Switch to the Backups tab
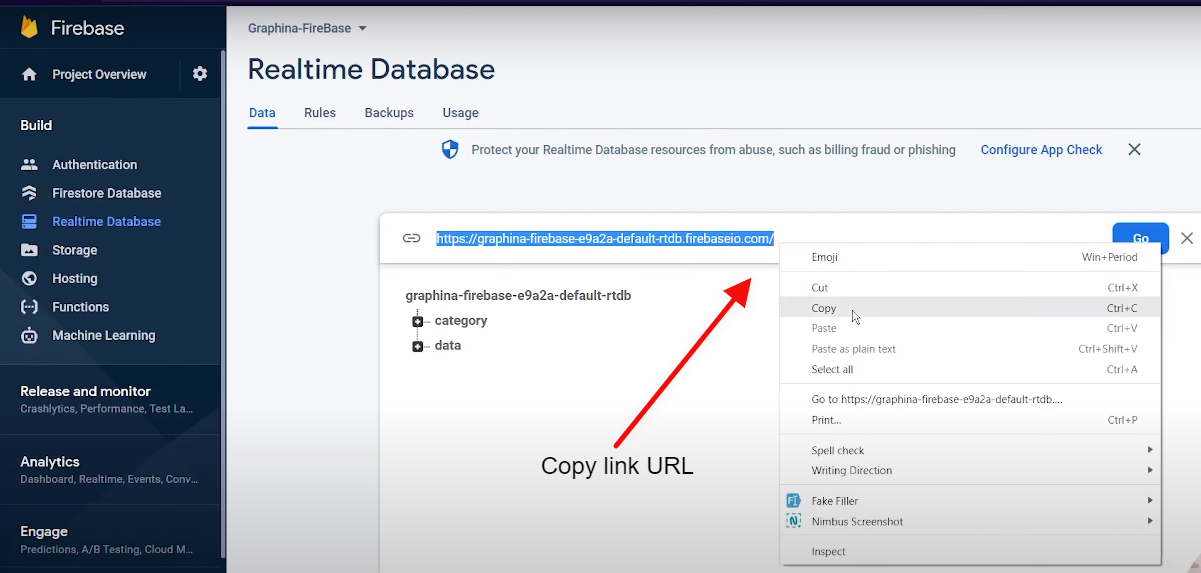This screenshot has width=1201, height=573. coord(389,113)
